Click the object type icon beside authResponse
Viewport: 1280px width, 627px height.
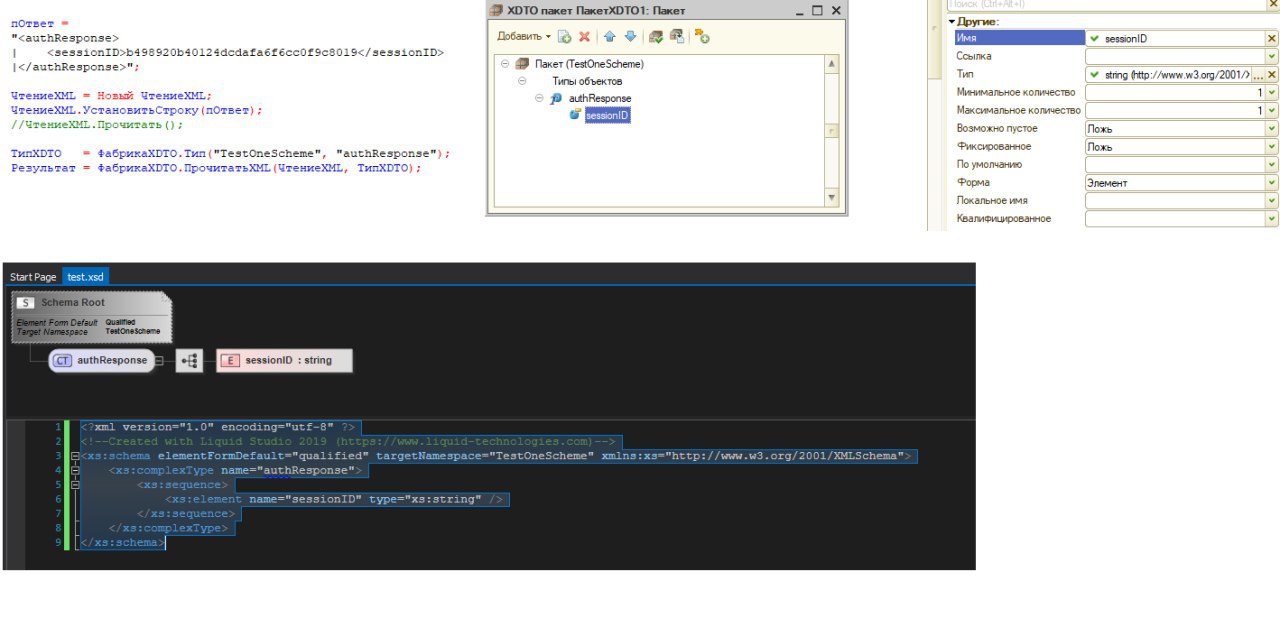coord(557,98)
